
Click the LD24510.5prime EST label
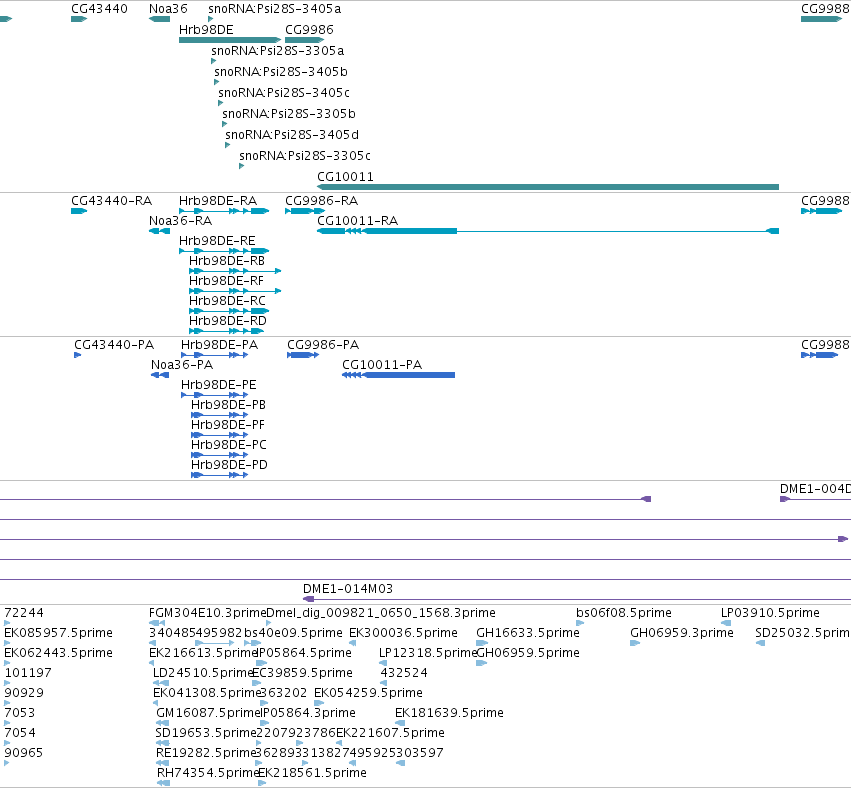[x=204, y=673]
